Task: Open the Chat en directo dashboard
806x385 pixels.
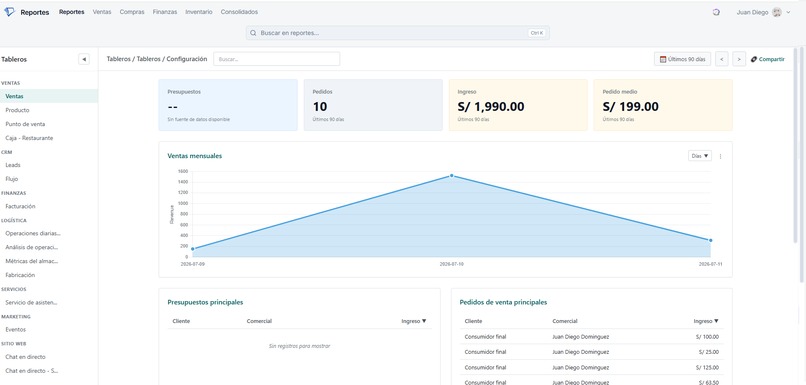Action: pyautogui.click(x=25, y=357)
